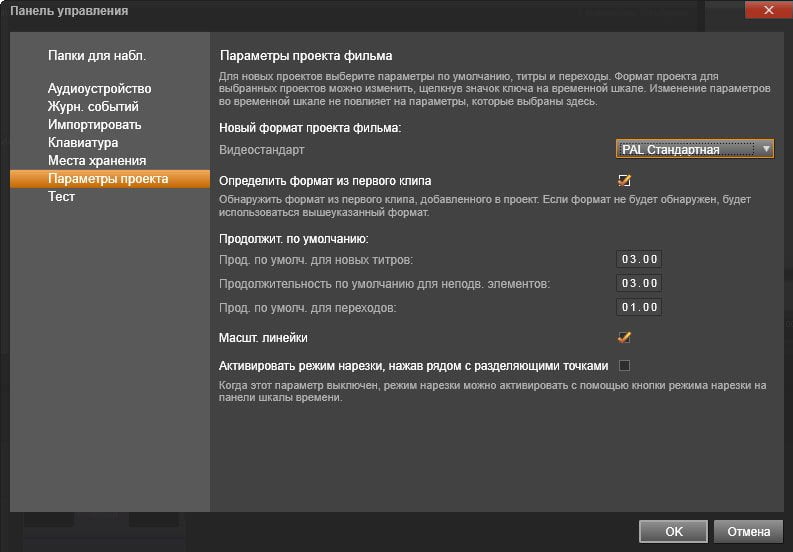Click the Видеостандарт label
Viewport: 793px width, 552px height.
261,150
